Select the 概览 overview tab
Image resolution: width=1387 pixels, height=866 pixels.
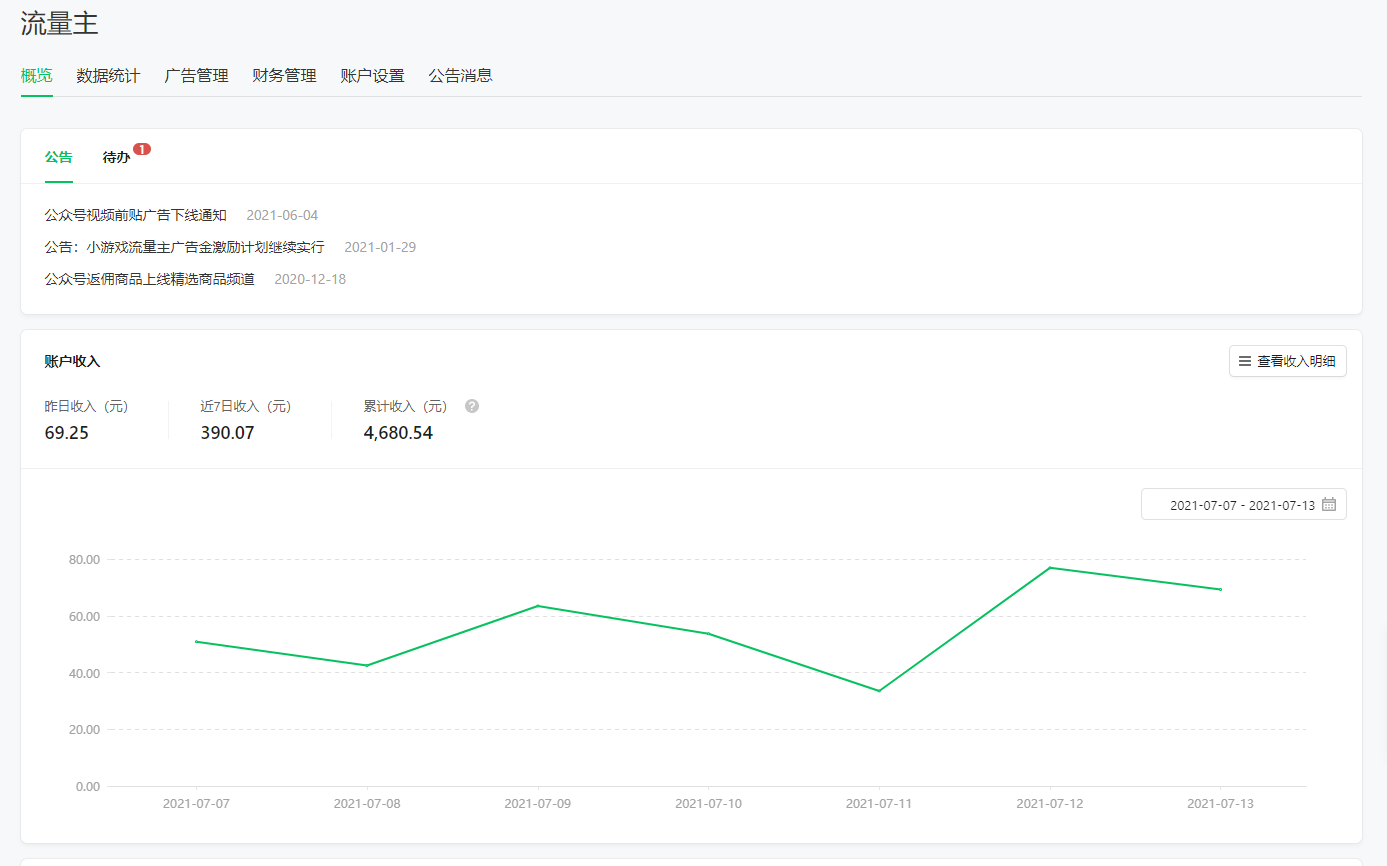pos(37,76)
